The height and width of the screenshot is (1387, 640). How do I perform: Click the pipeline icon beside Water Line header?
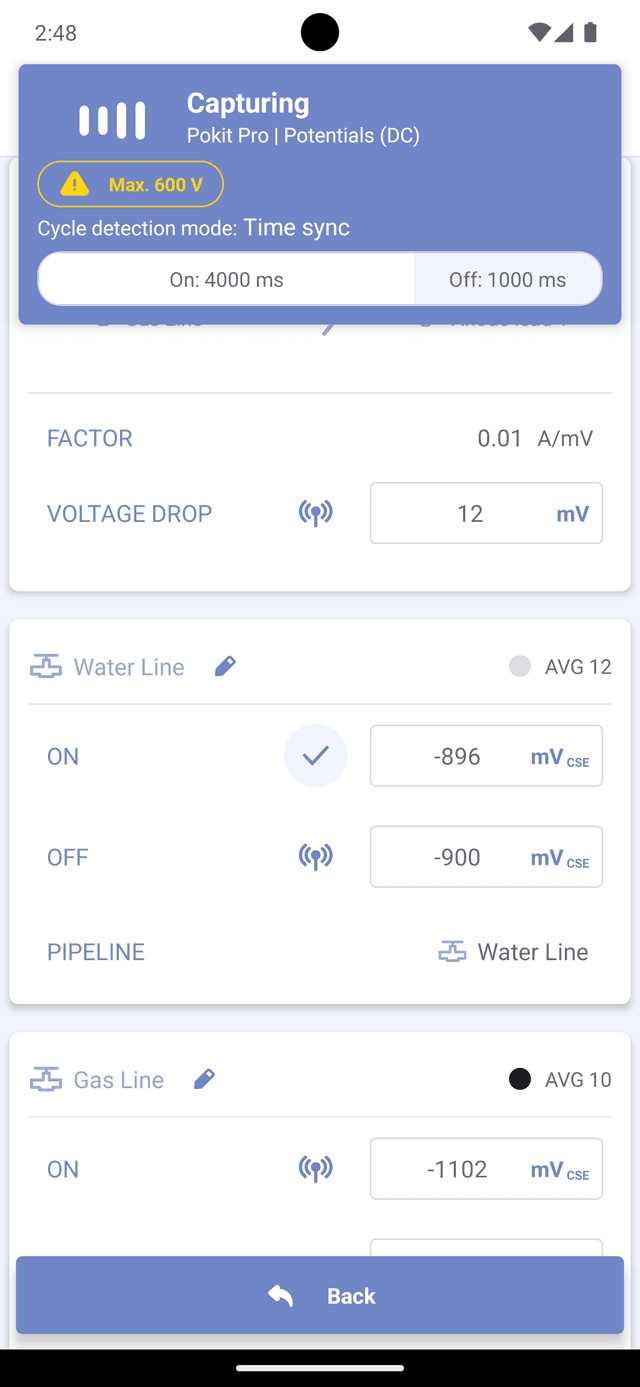[46, 667]
